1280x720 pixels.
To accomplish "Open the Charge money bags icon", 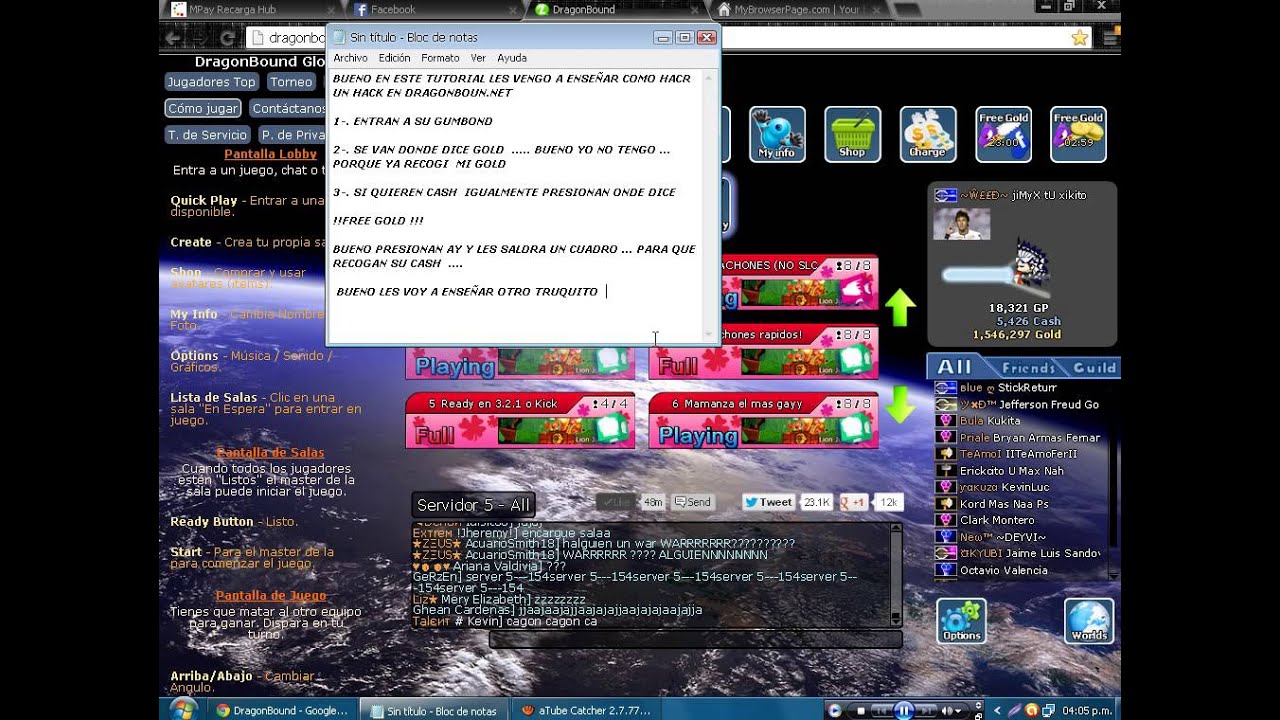I will click(928, 134).
